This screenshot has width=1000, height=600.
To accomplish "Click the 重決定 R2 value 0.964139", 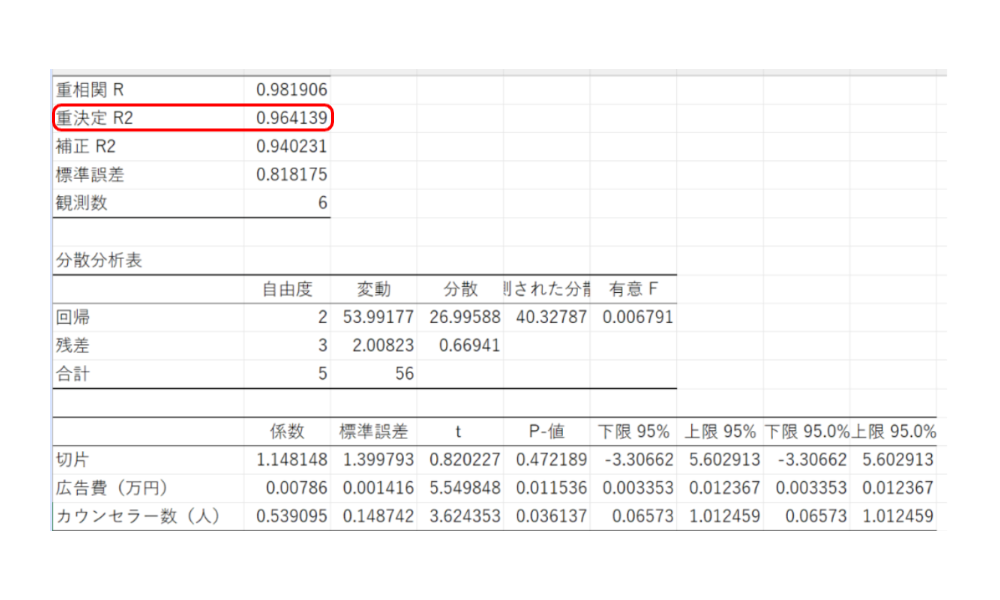I will [x=291, y=118].
